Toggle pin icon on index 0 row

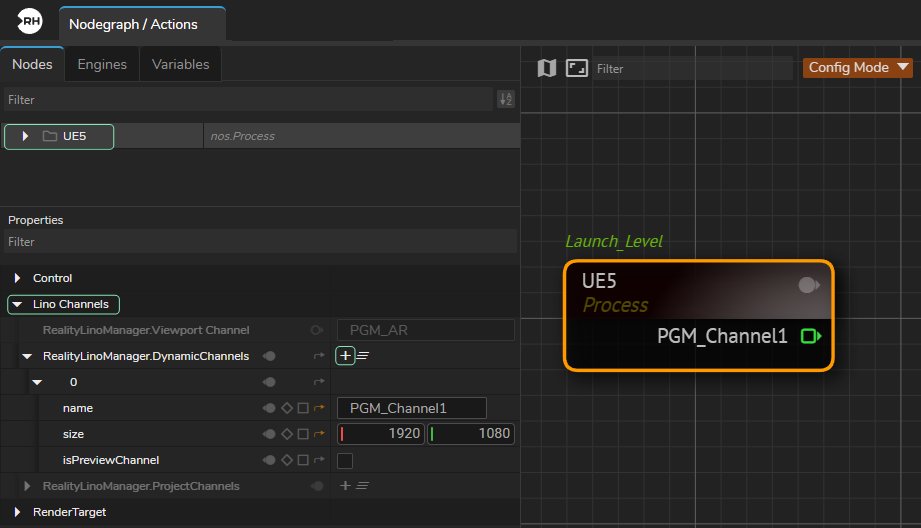(x=269, y=382)
